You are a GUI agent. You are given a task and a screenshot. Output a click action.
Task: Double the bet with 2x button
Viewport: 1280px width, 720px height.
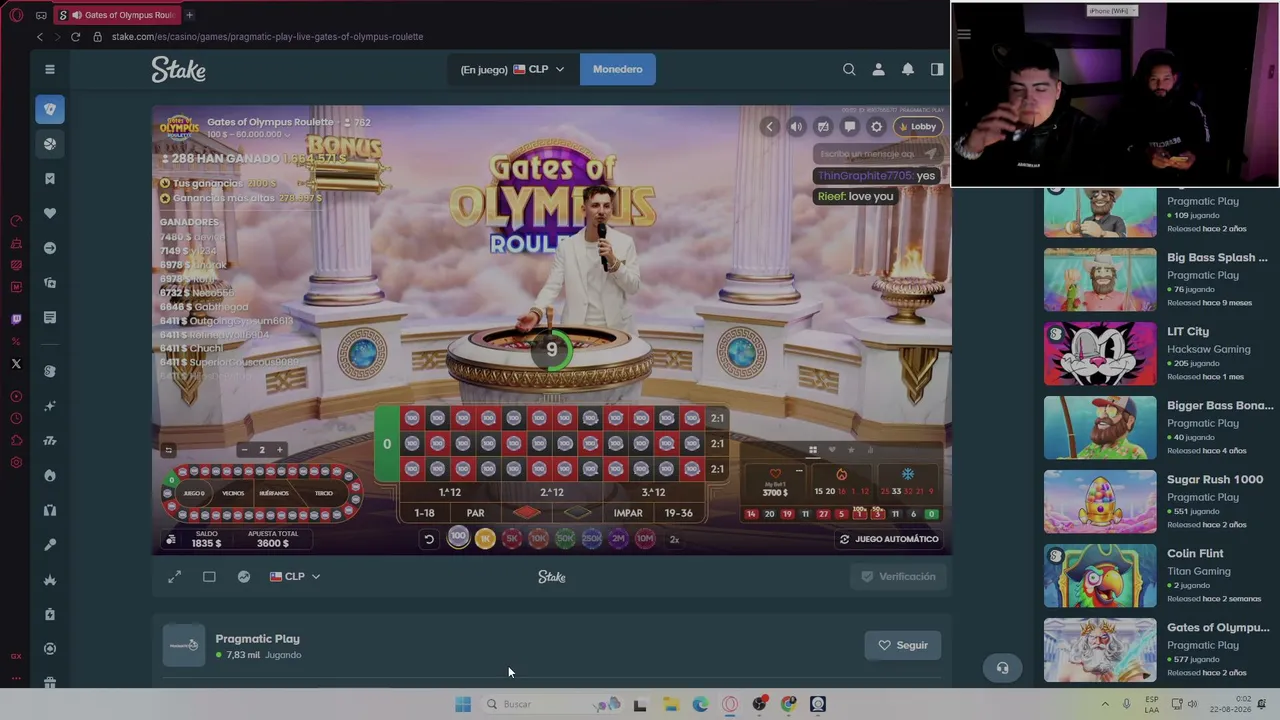coord(674,539)
